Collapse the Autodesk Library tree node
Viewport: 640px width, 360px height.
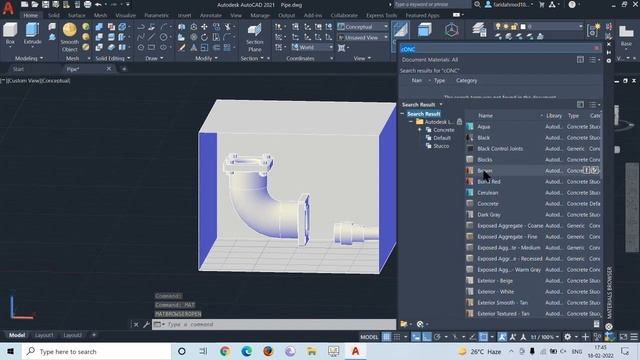[x=411, y=122]
